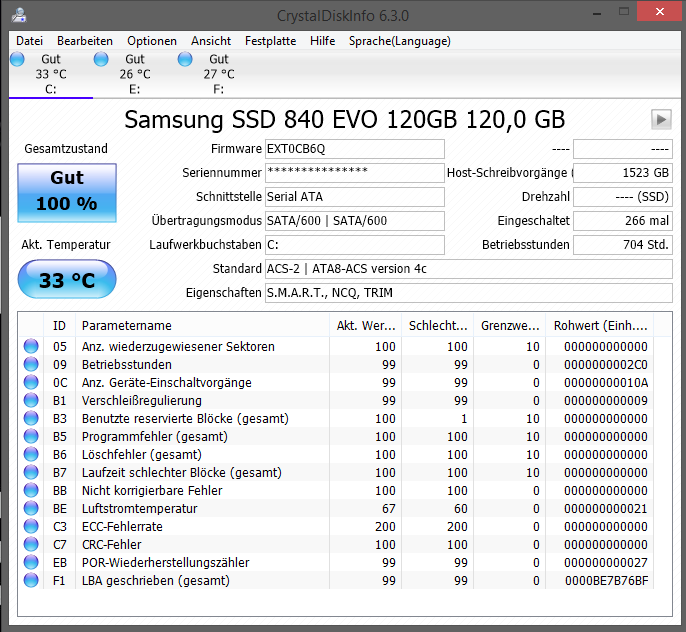The image size is (686, 632).
Task: Click status orb for C7 CRC-Fehler
Action: (x=31, y=544)
